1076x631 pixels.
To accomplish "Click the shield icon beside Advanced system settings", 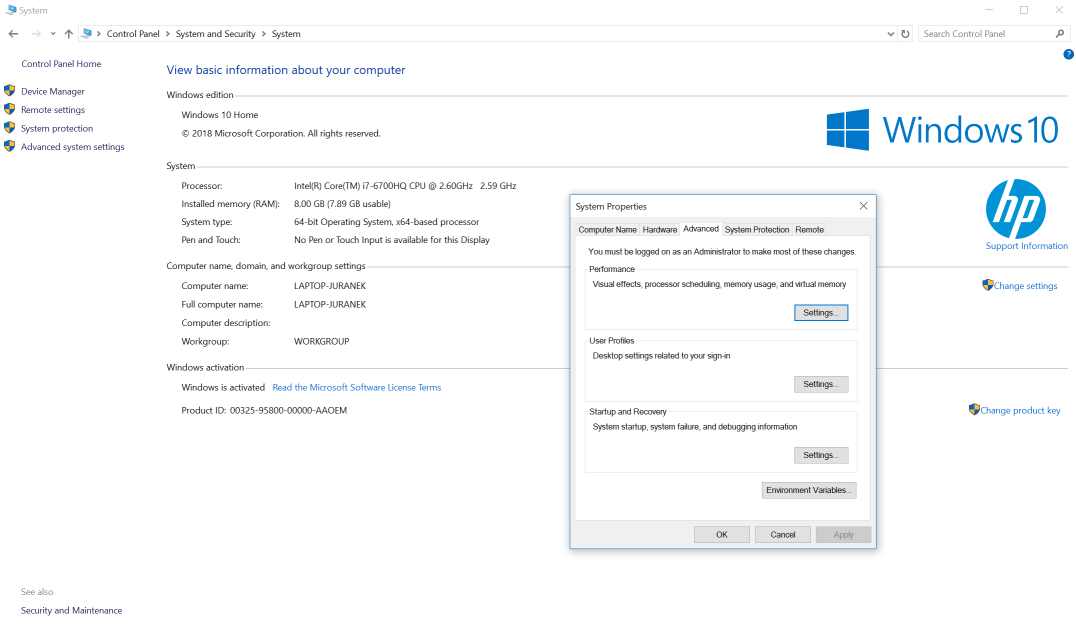I will [10, 146].
